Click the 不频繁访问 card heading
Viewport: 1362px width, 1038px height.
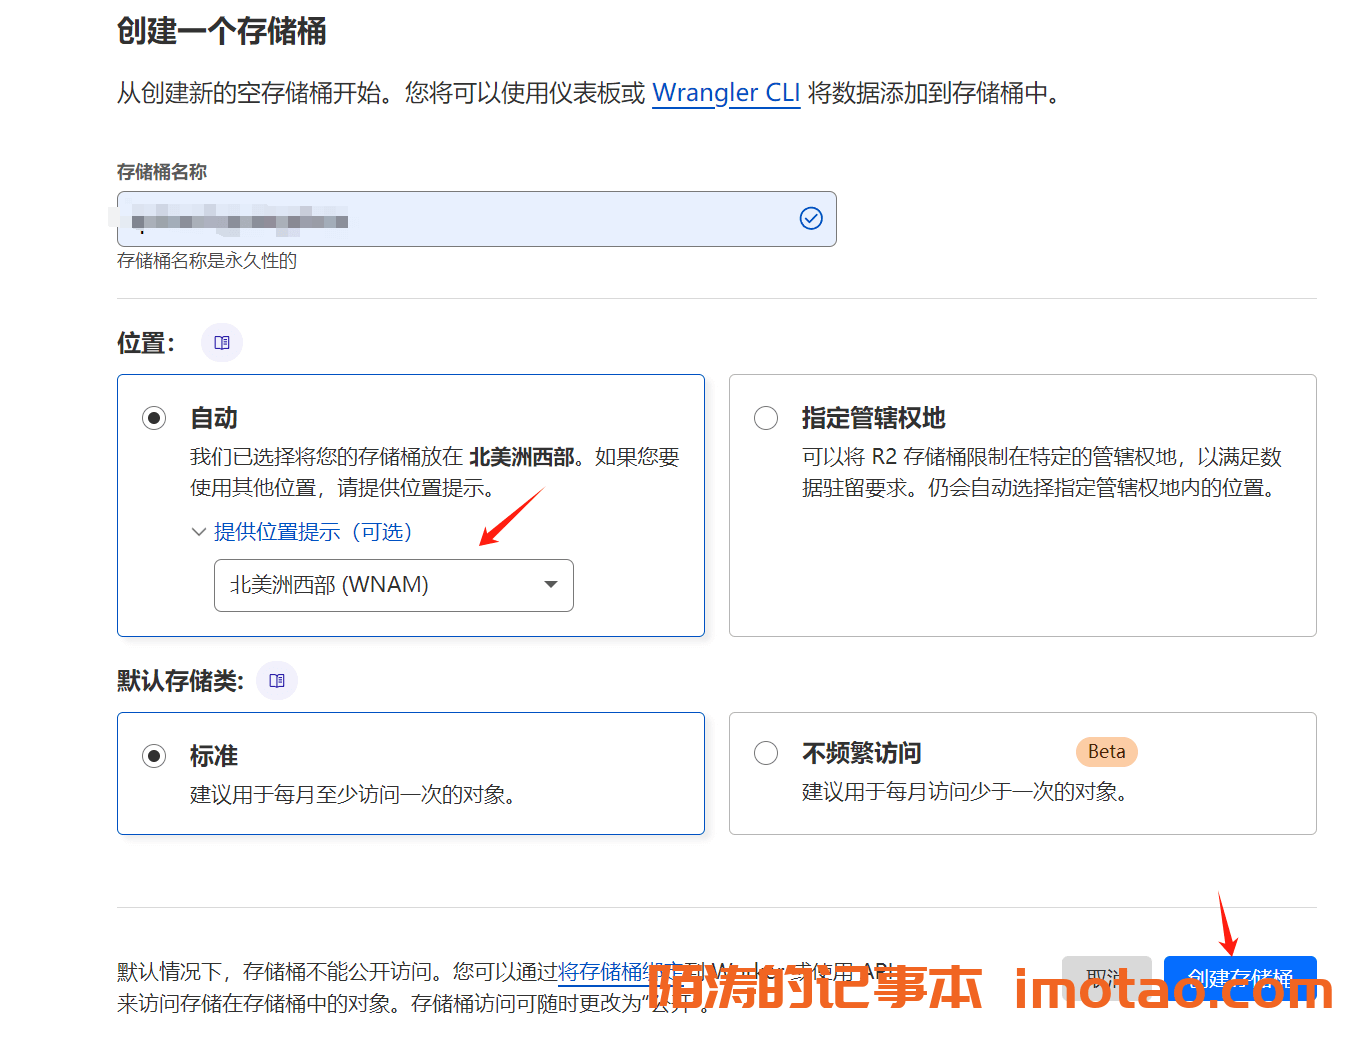(x=861, y=753)
